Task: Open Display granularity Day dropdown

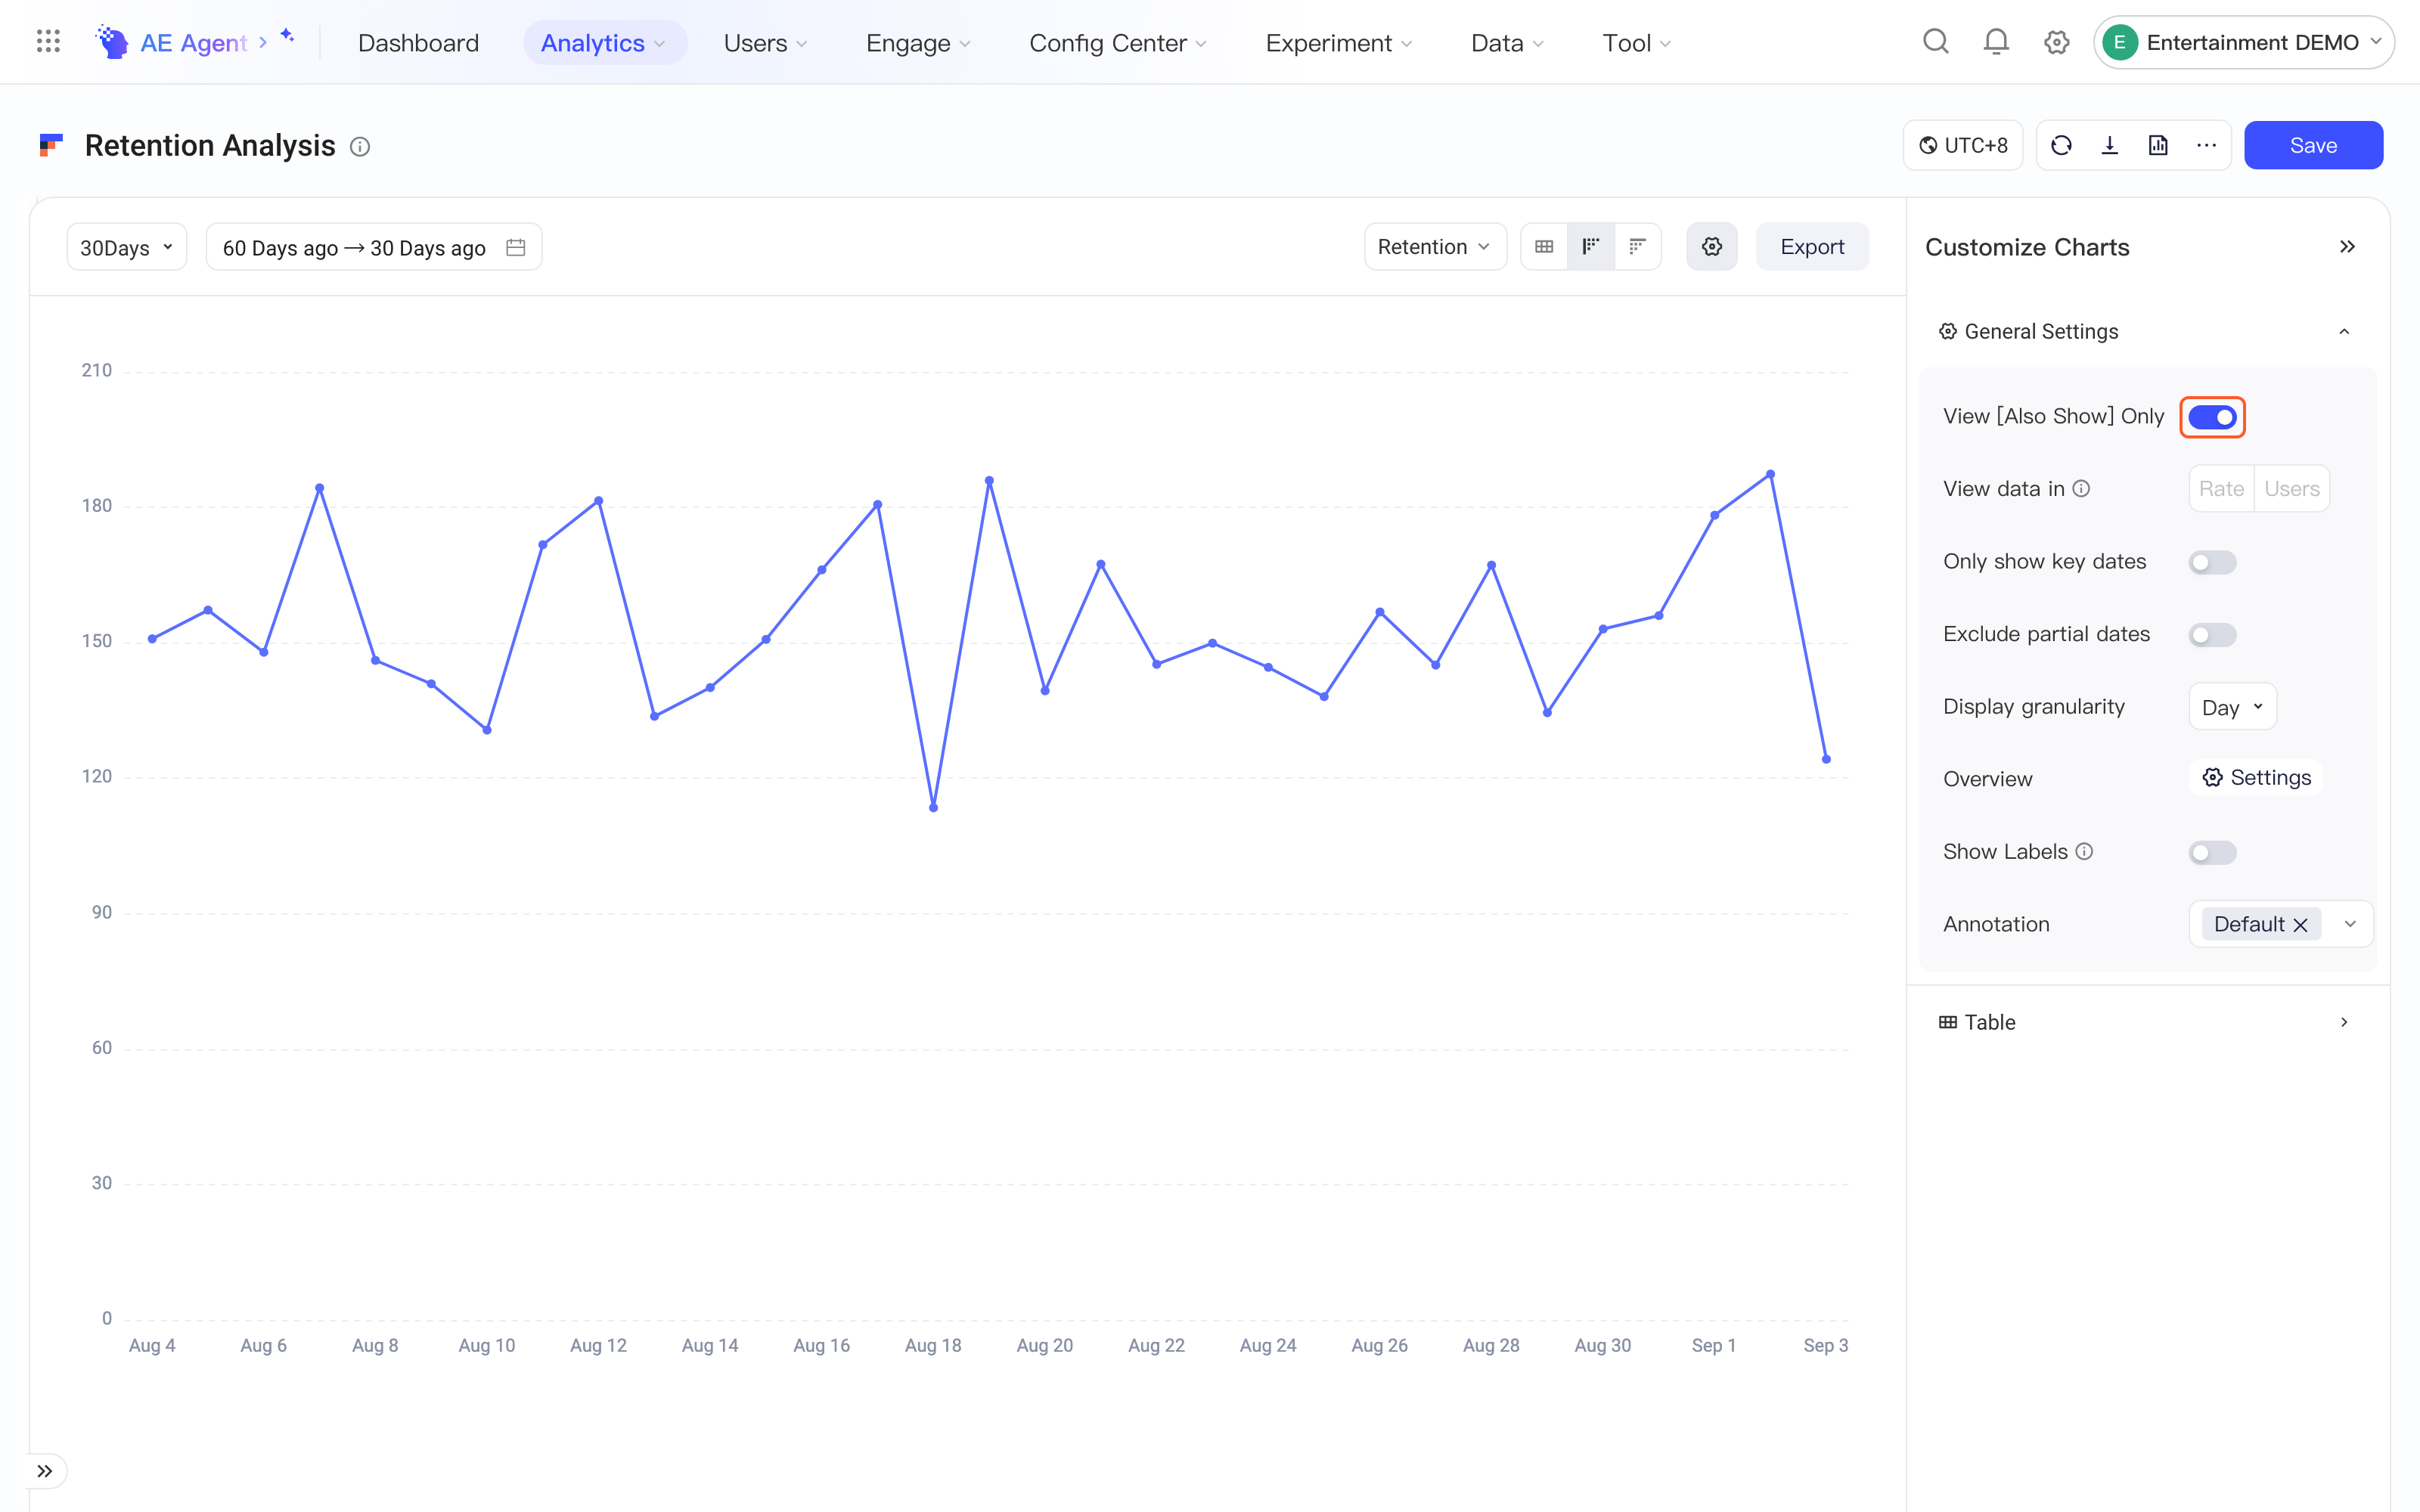Action: click(x=2232, y=707)
